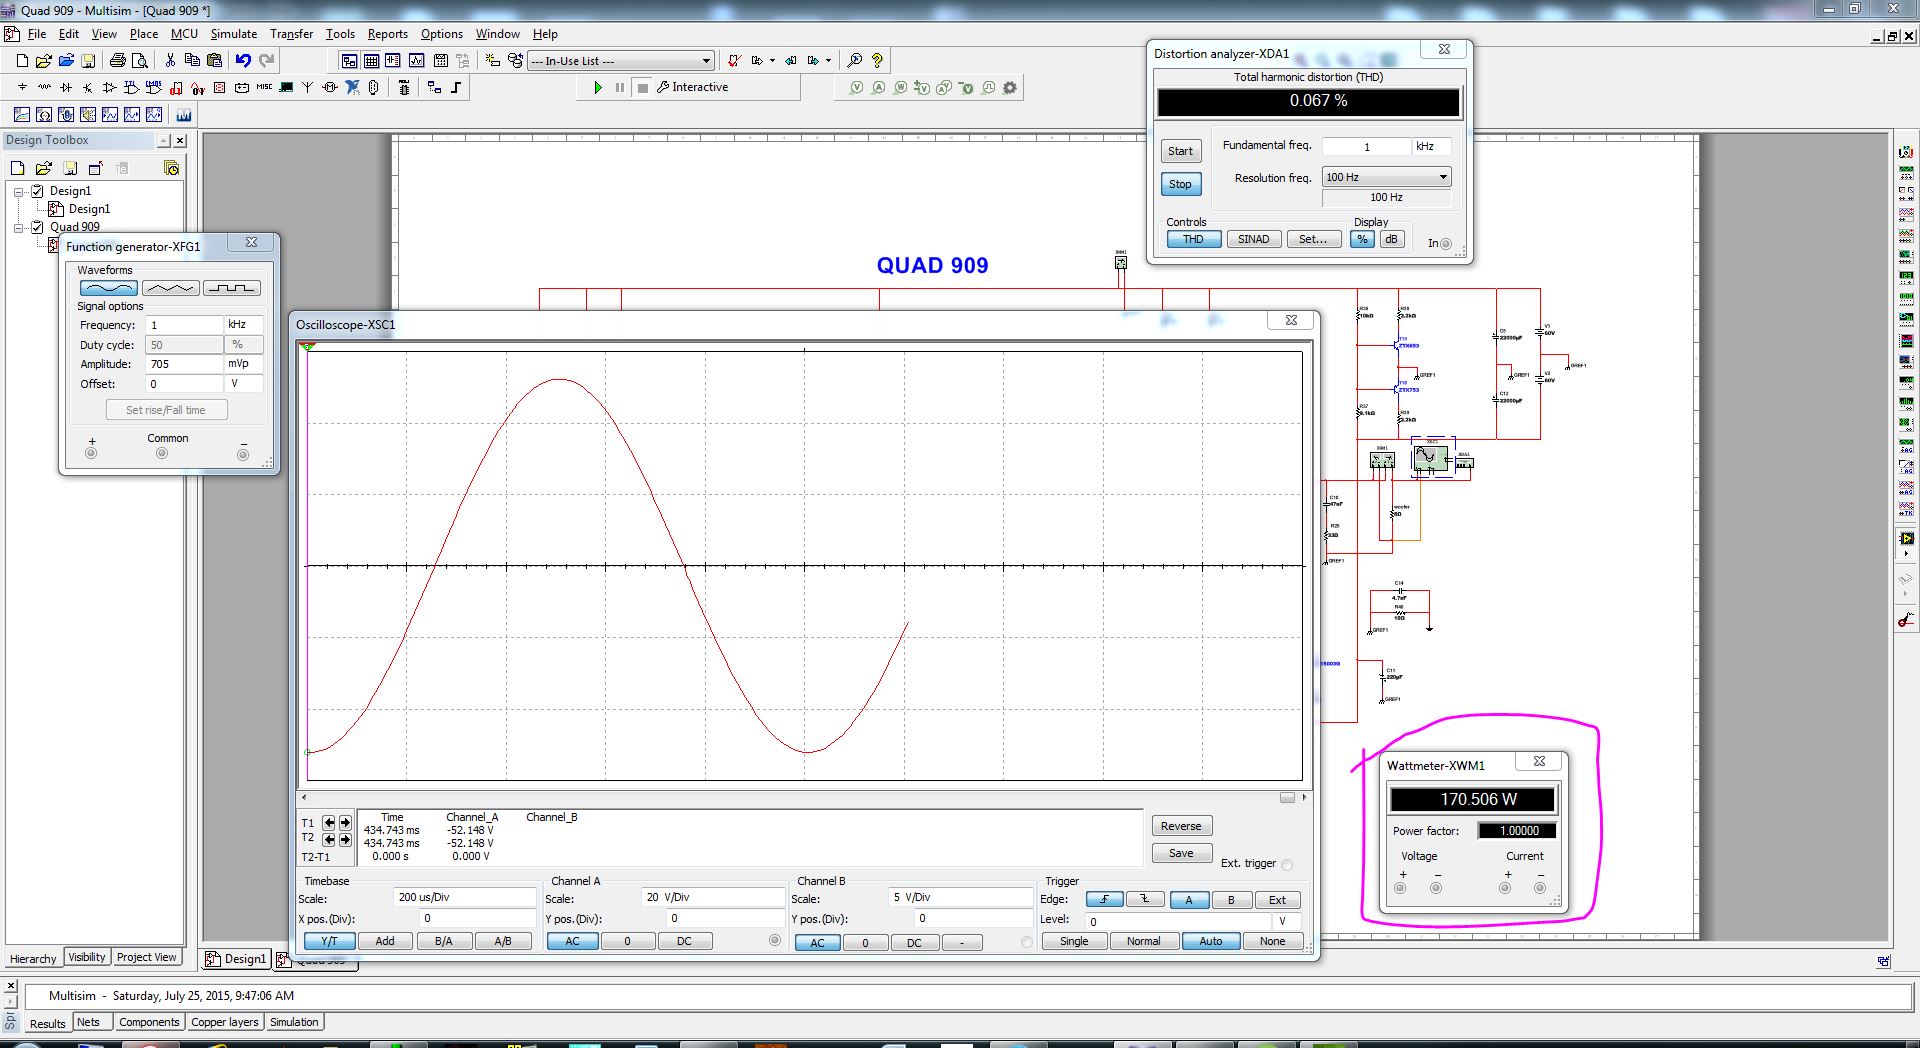Click the Print icon in the standard toolbar

pos(118,61)
